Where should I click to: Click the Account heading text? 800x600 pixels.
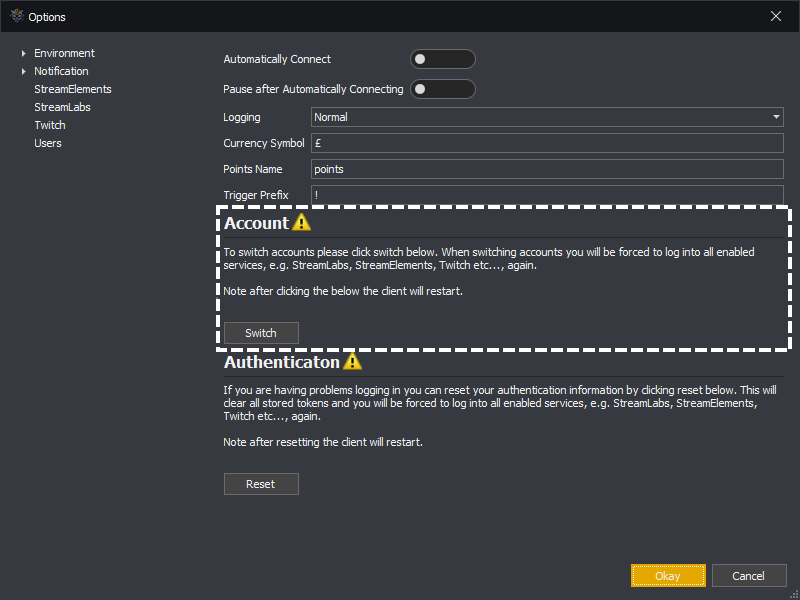tap(257, 223)
